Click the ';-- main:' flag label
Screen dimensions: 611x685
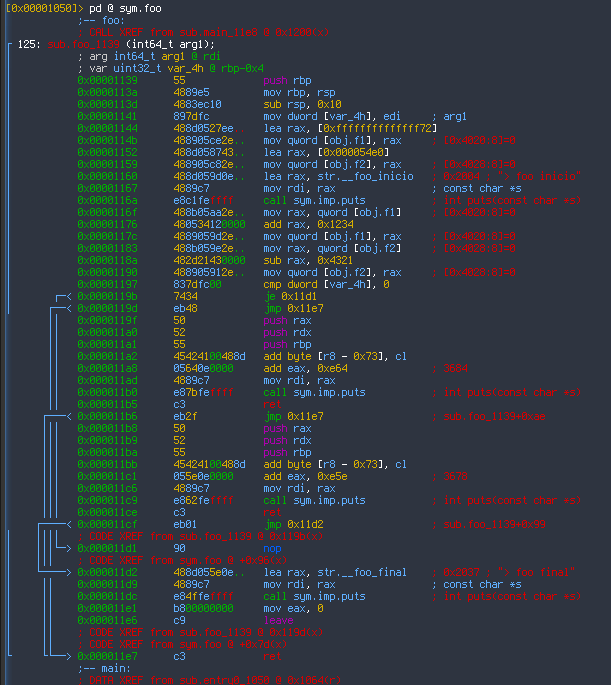point(104,668)
